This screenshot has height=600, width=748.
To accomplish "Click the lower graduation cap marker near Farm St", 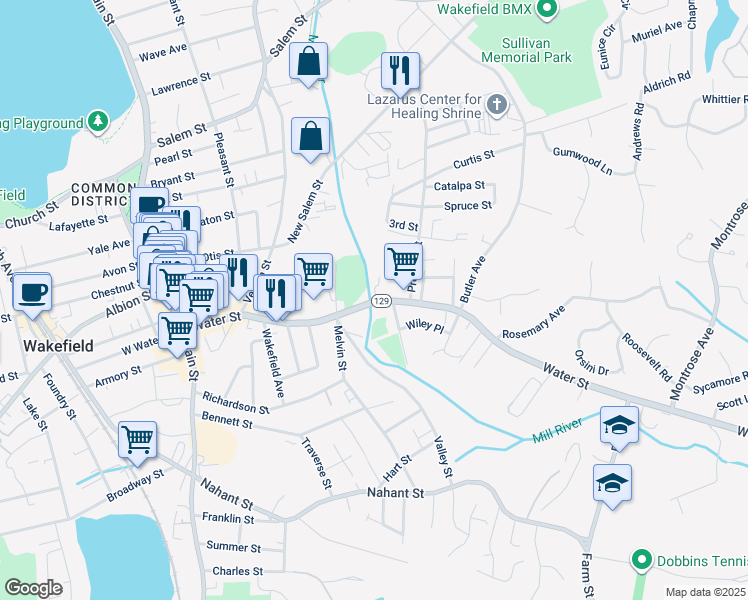I will click(612, 483).
